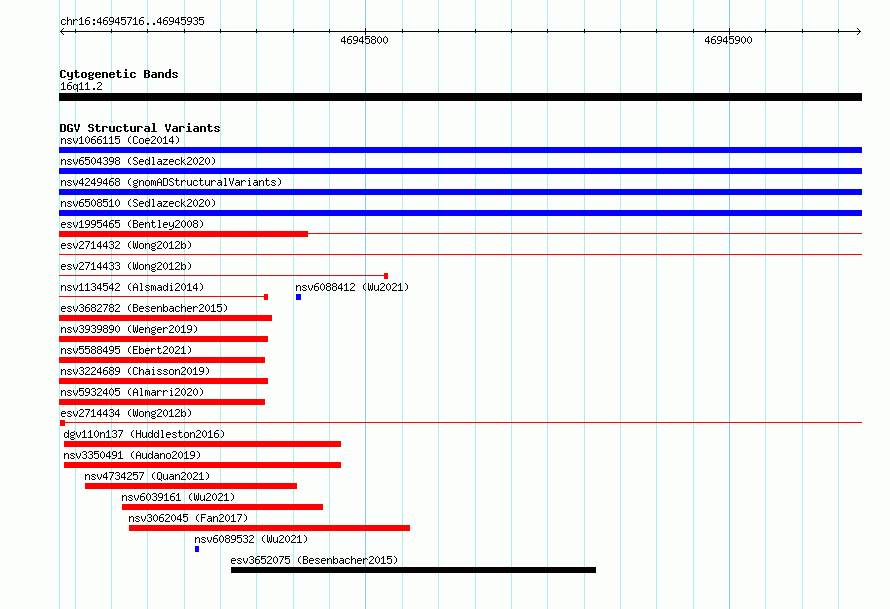
Task: Select the nsv3224689 (Chaisson2019) red bar
Action: 163,381
